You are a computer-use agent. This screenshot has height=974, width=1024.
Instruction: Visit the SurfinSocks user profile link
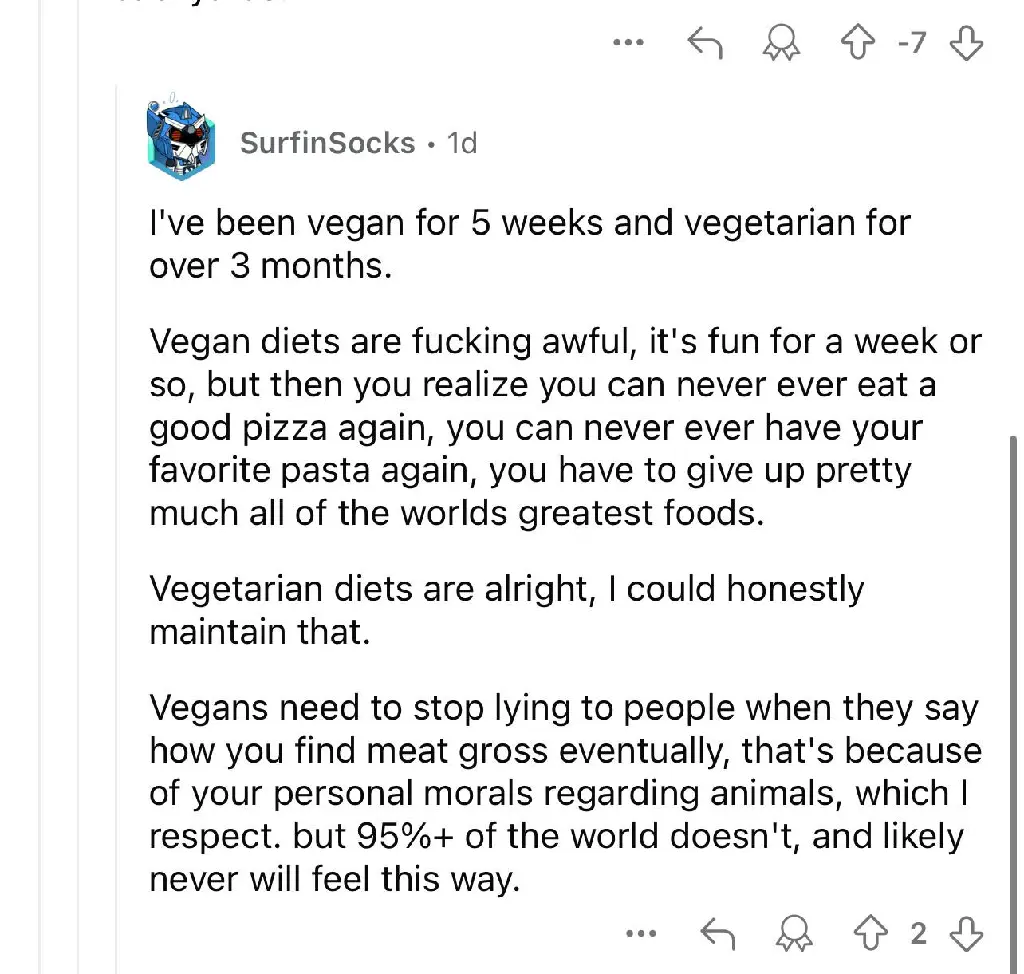327,143
